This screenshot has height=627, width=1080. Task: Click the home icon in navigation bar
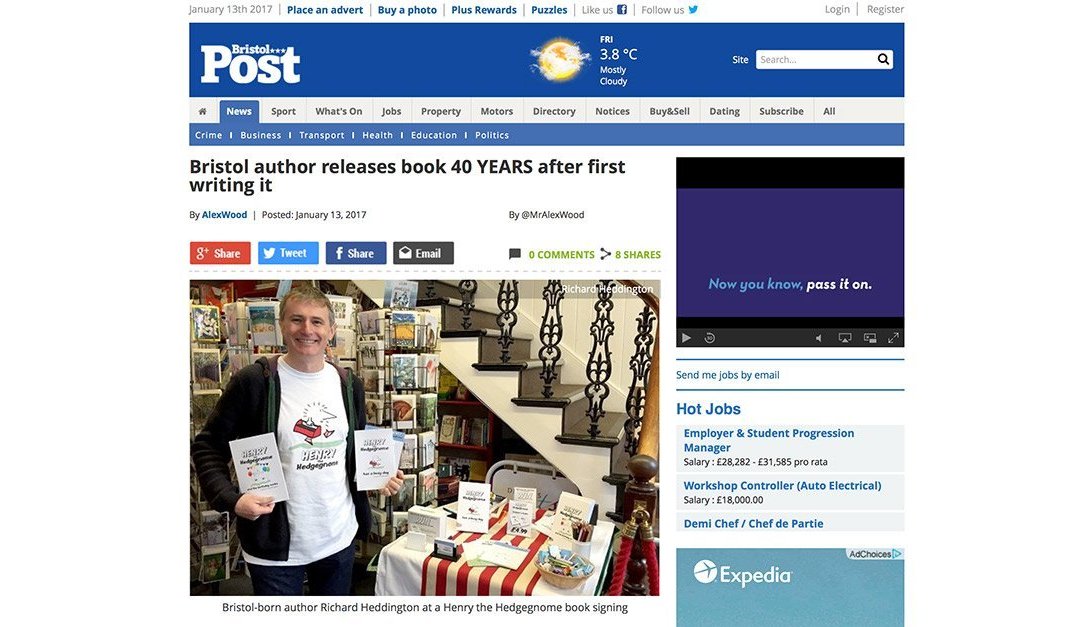(202, 111)
